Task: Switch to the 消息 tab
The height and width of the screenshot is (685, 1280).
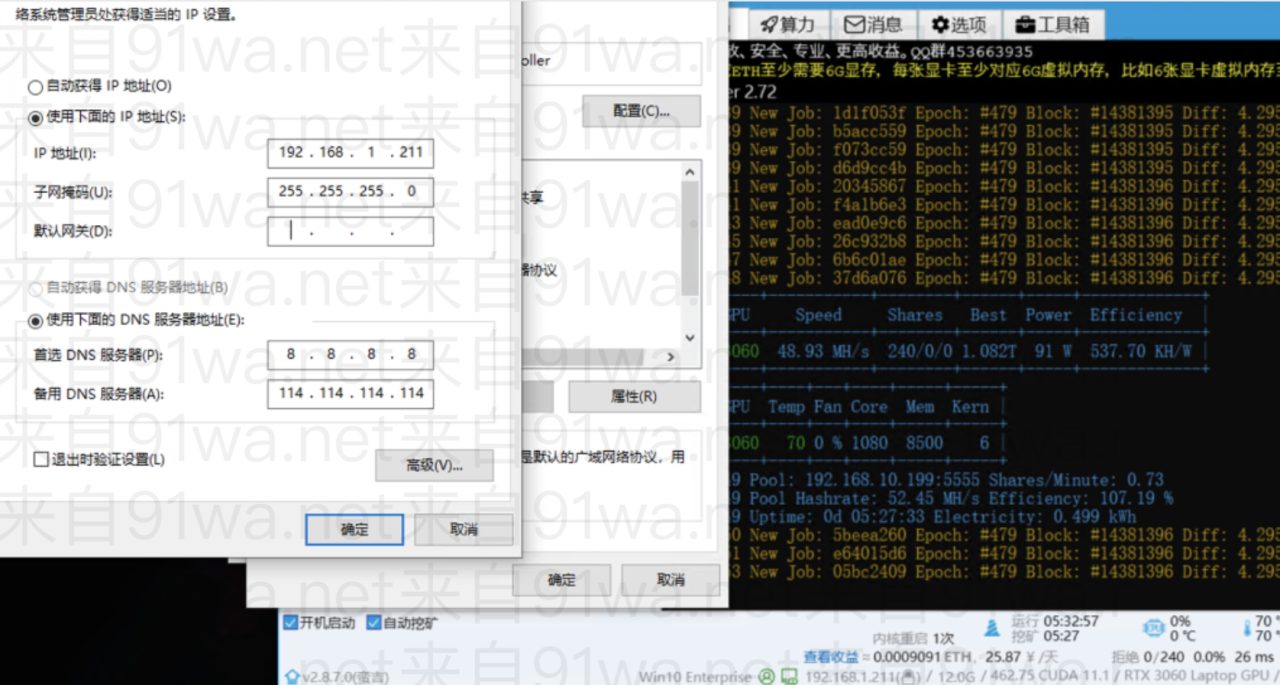Action: (873, 24)
